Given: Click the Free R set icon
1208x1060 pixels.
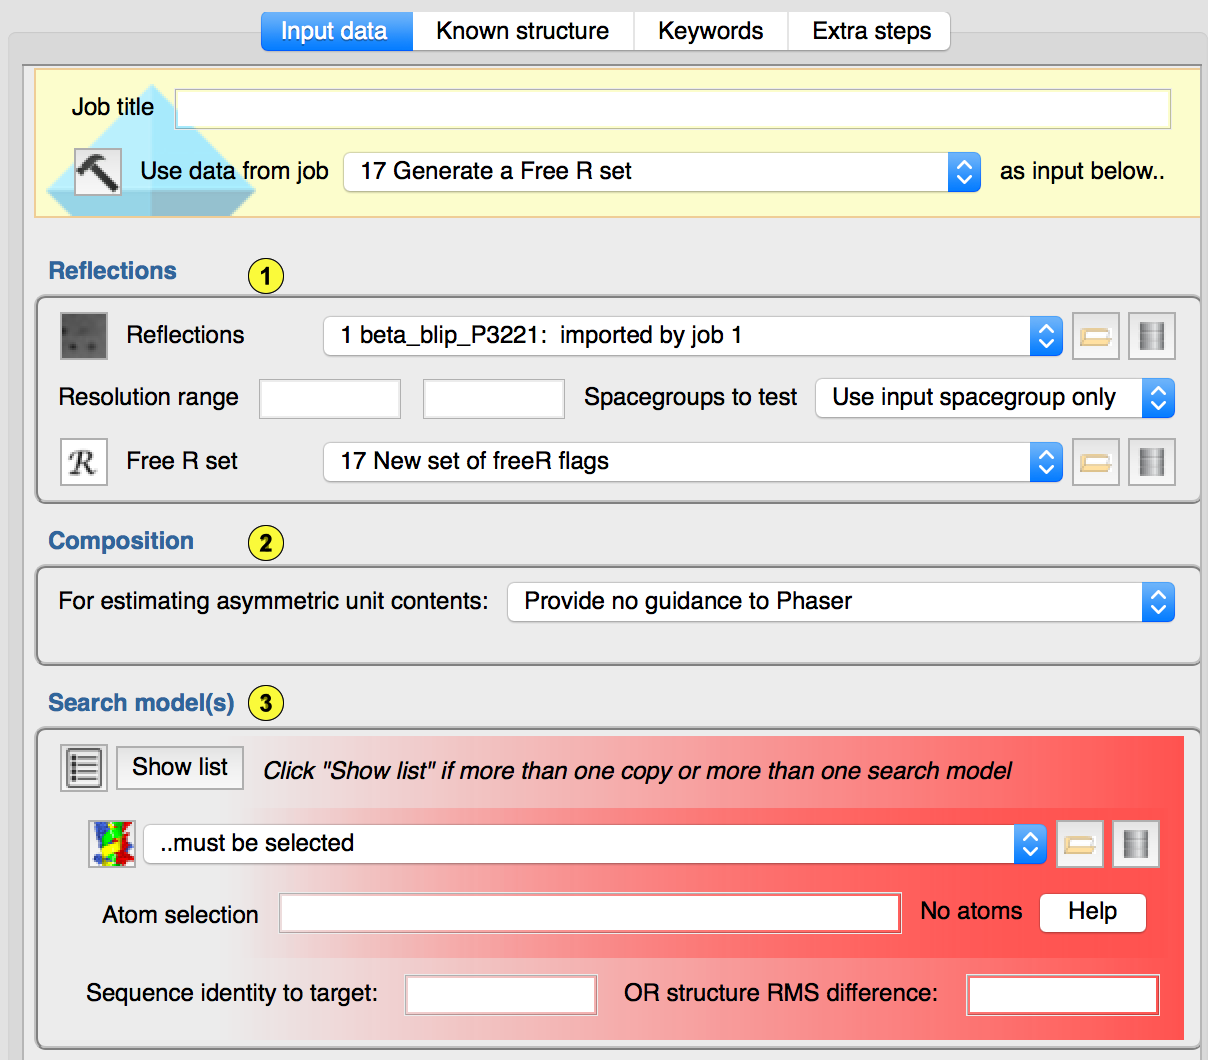Looking at the screenshot, I should click(x=84, y=462).
